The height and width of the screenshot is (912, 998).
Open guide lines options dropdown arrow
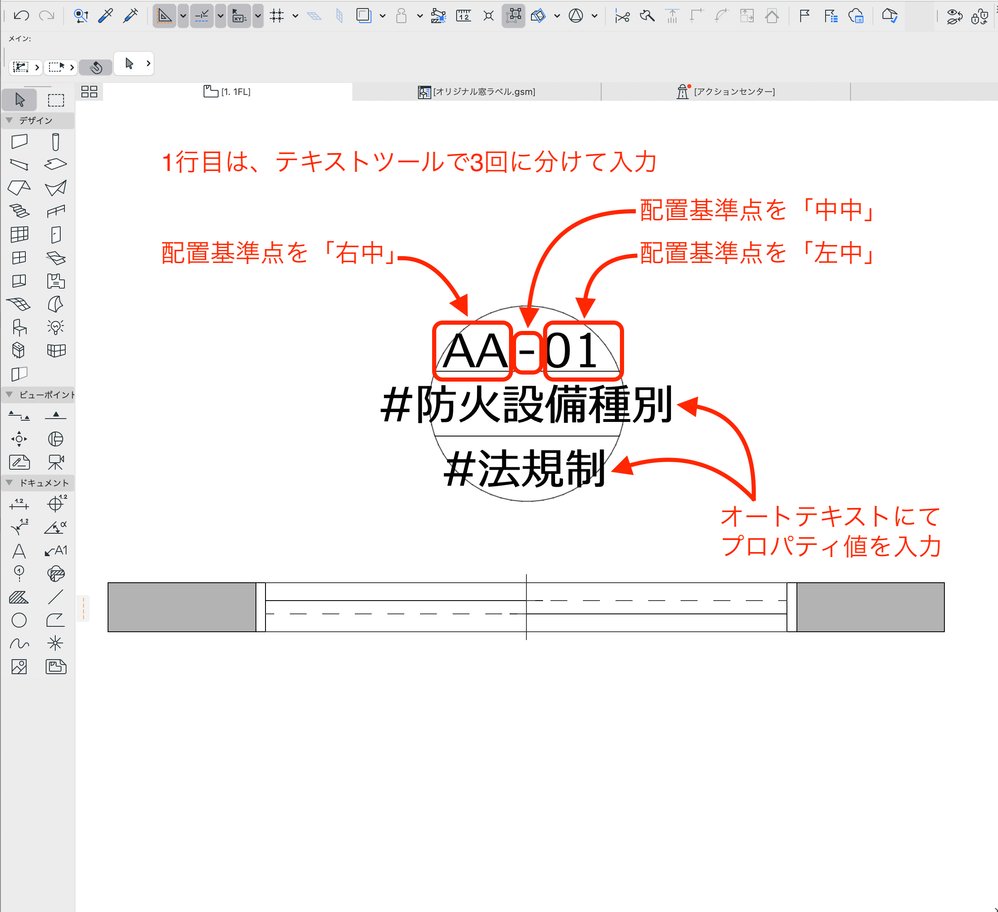[183, 16]
